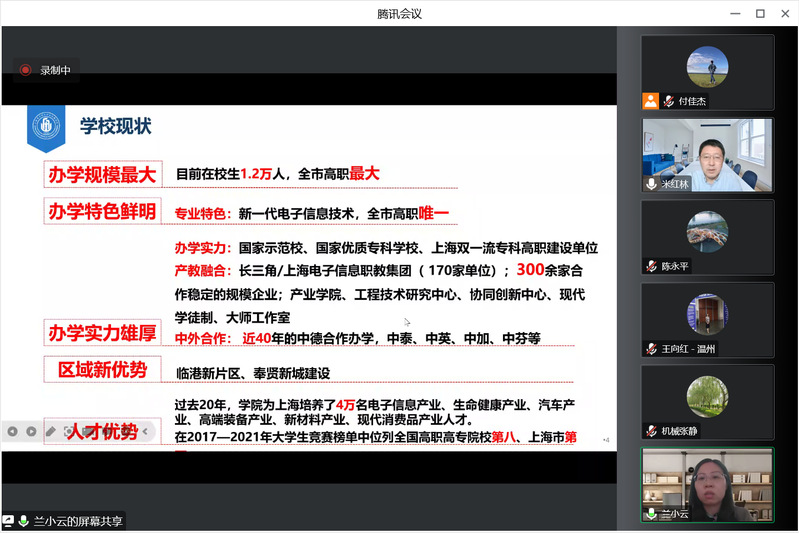Click the previous slide arrow in slideshow toolbar
The image size is (799, 533).
(13, 431)
